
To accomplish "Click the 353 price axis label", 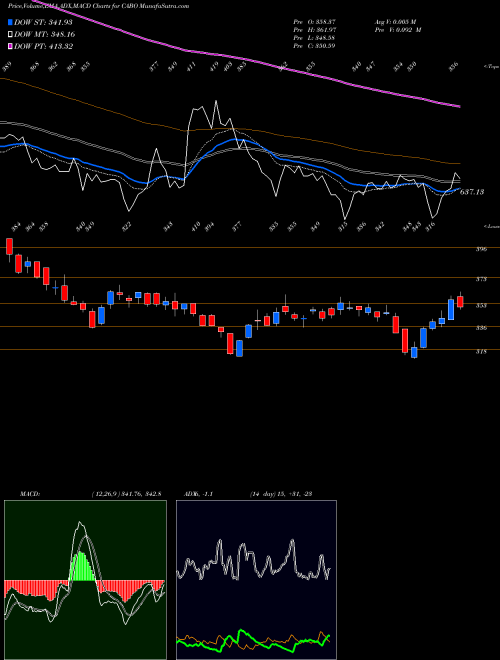I will [481, 306].
